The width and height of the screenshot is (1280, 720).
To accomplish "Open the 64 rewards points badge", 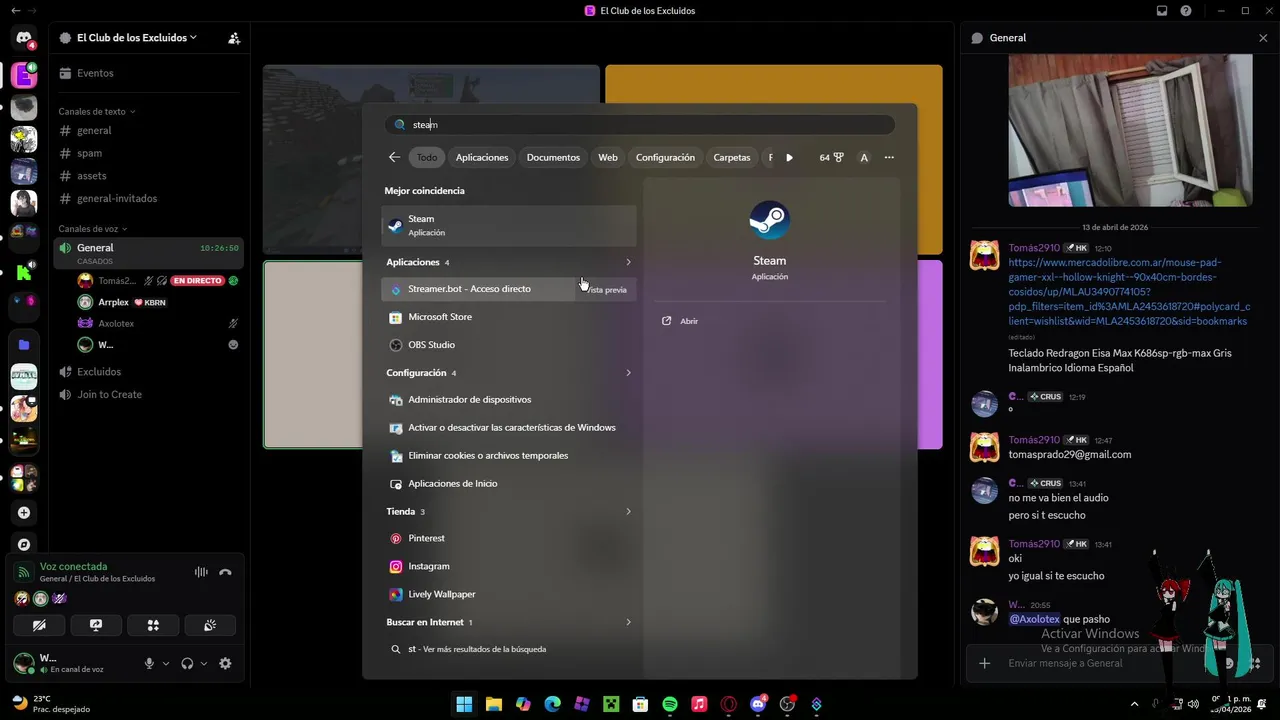I will (x=832, y=157).
